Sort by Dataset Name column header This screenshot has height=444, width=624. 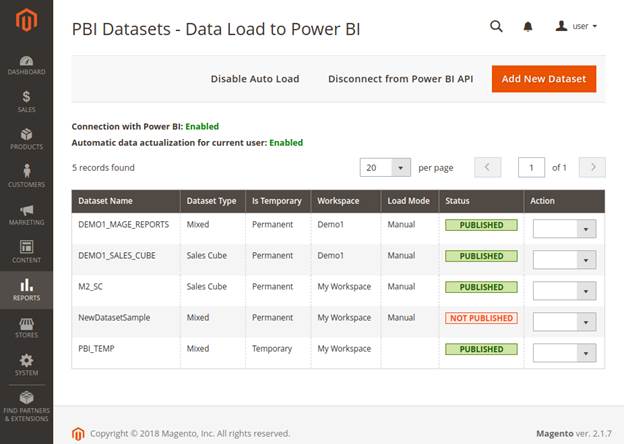point(126,201)
